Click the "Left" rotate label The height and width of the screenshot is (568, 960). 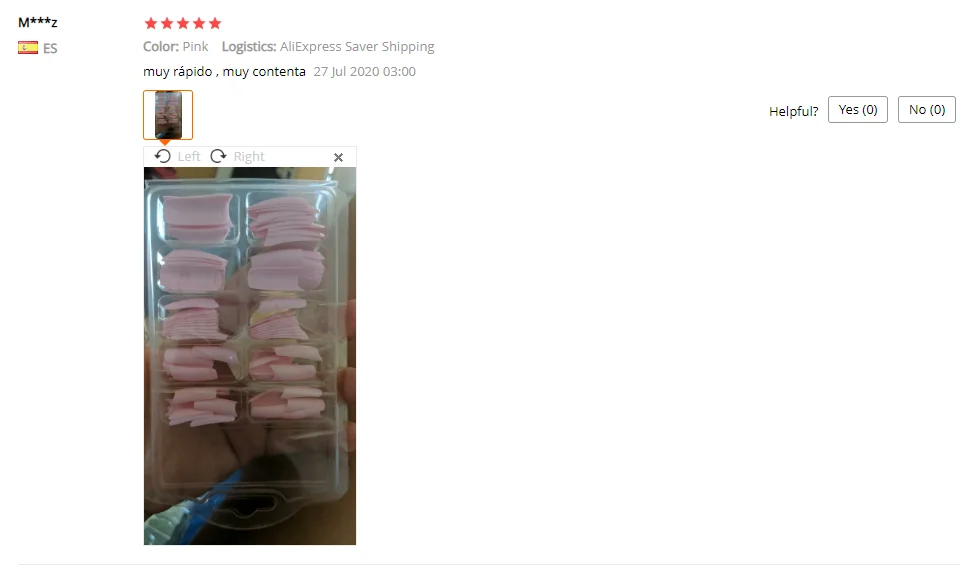(x=189, y=157)
